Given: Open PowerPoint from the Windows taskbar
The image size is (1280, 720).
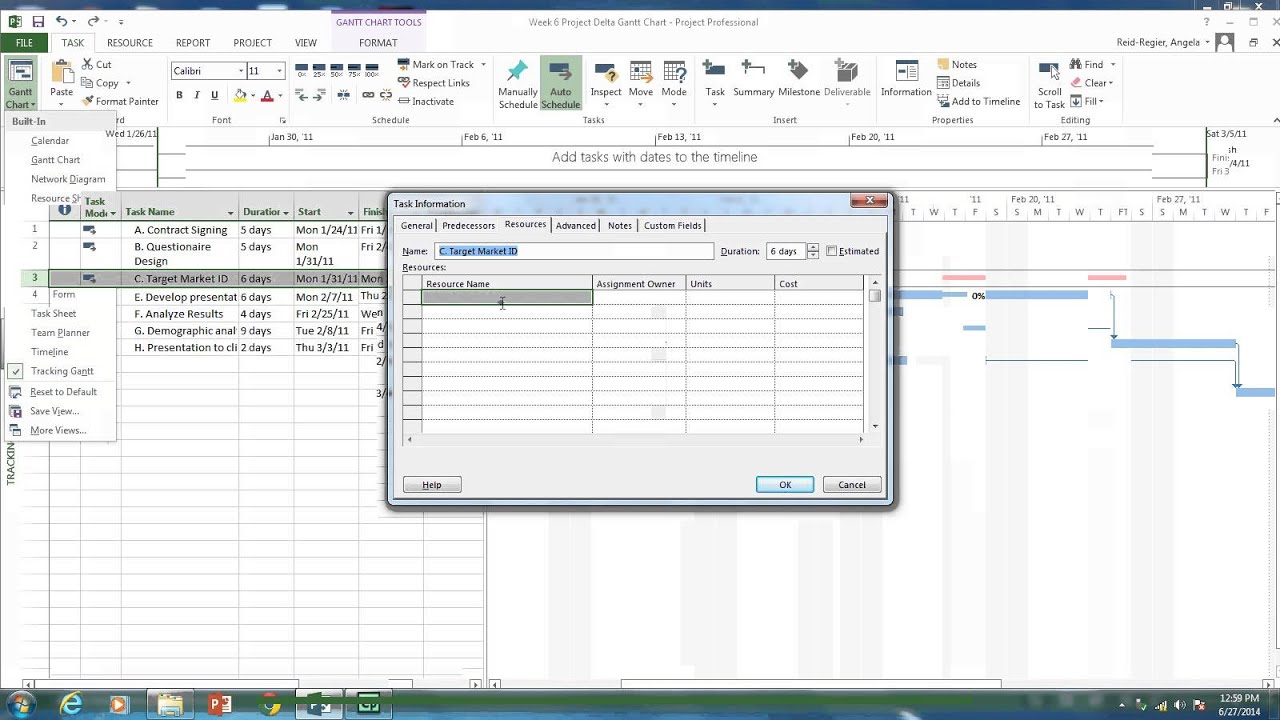Looking at the screenshot, I should coord(220,704).
